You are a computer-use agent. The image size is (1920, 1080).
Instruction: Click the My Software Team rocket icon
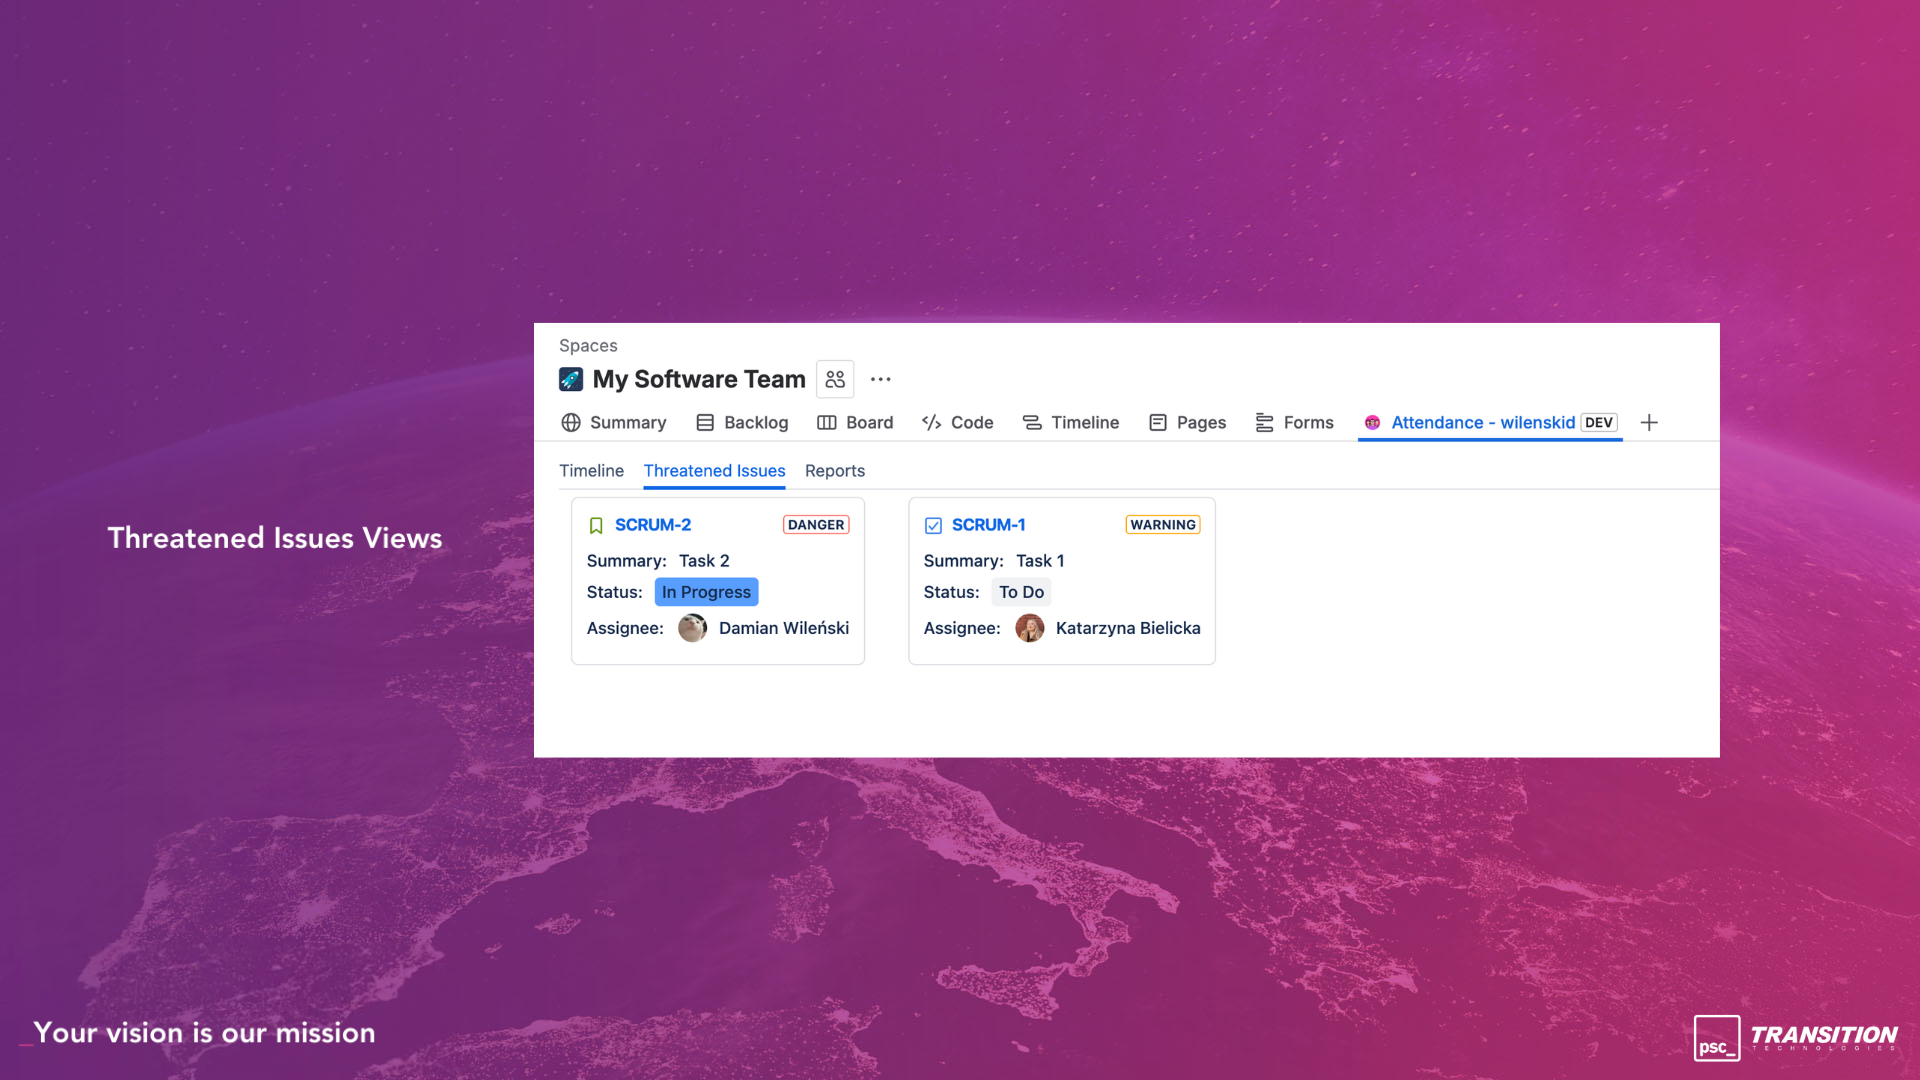(571, 379)
